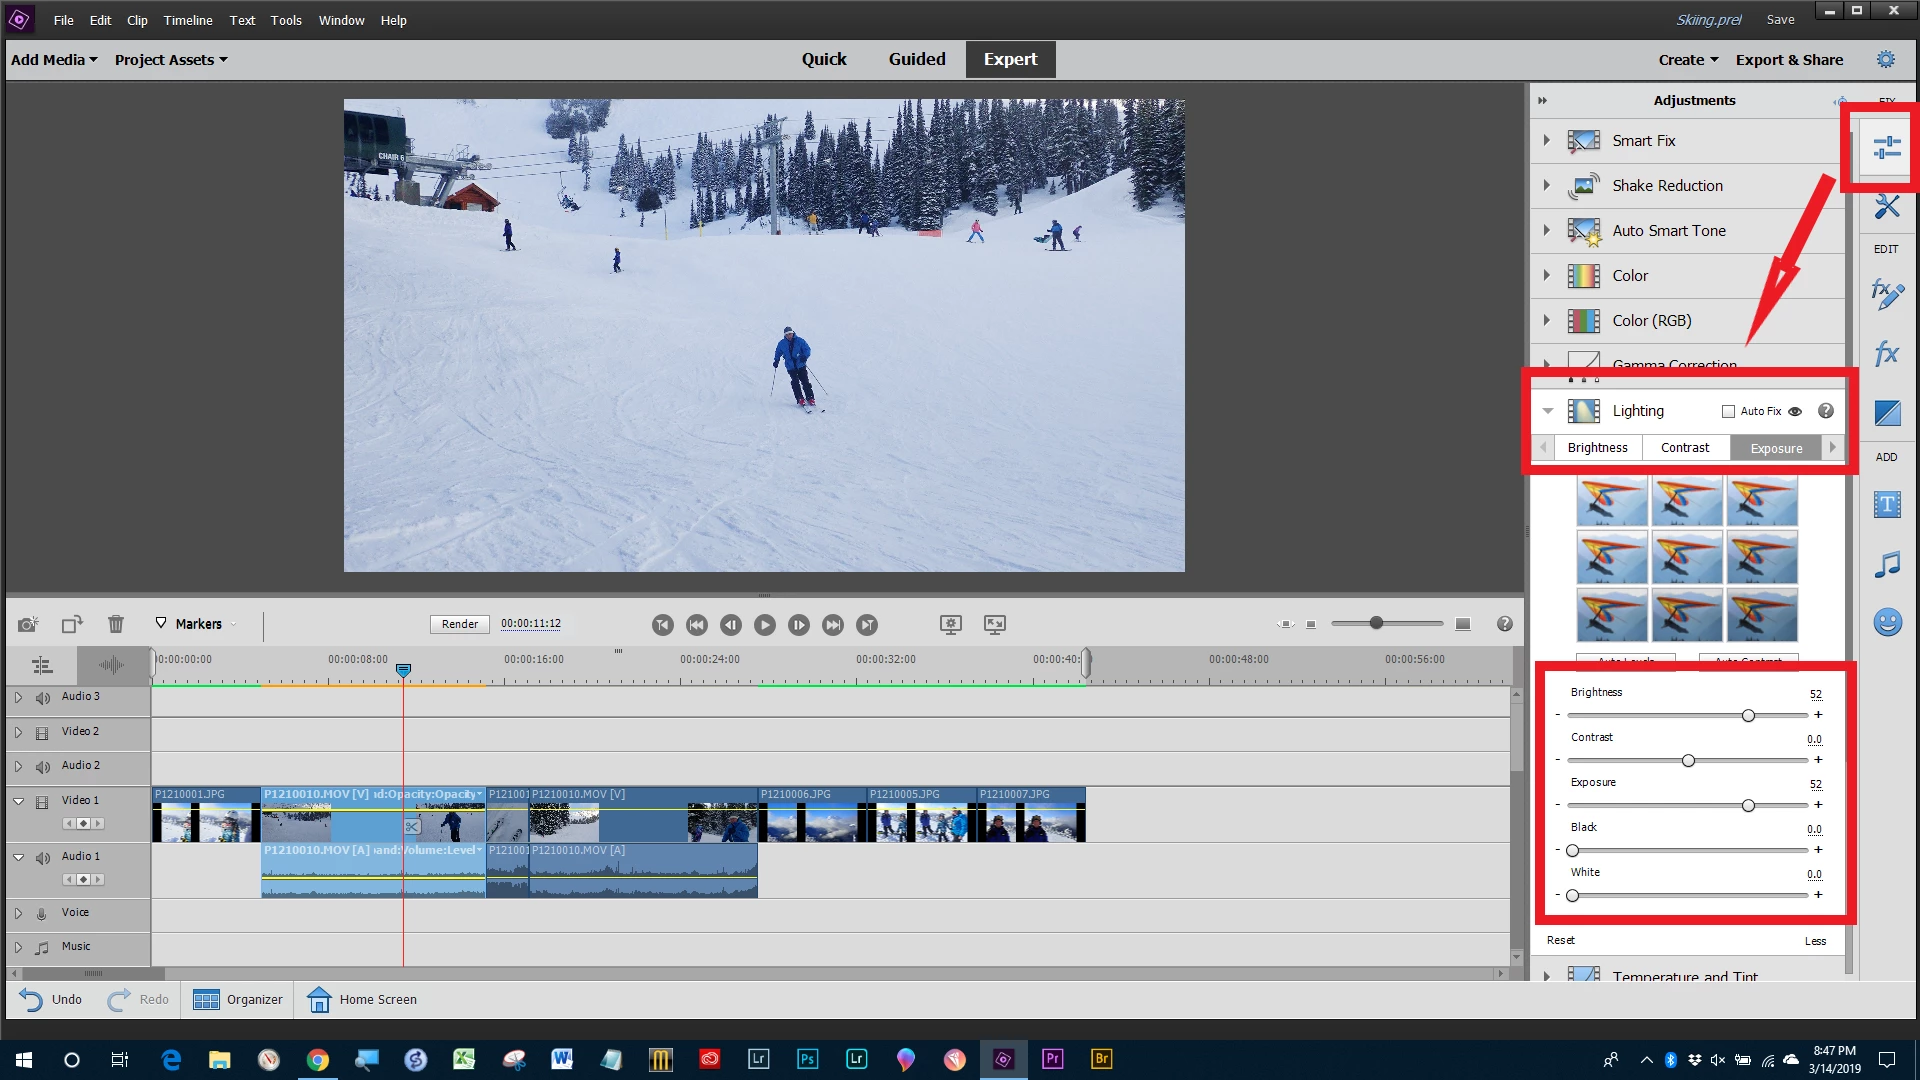This screenshot has width=1920, height=1080.
Task: Expand the Video 2 track
Action: (x=18, y=732)
